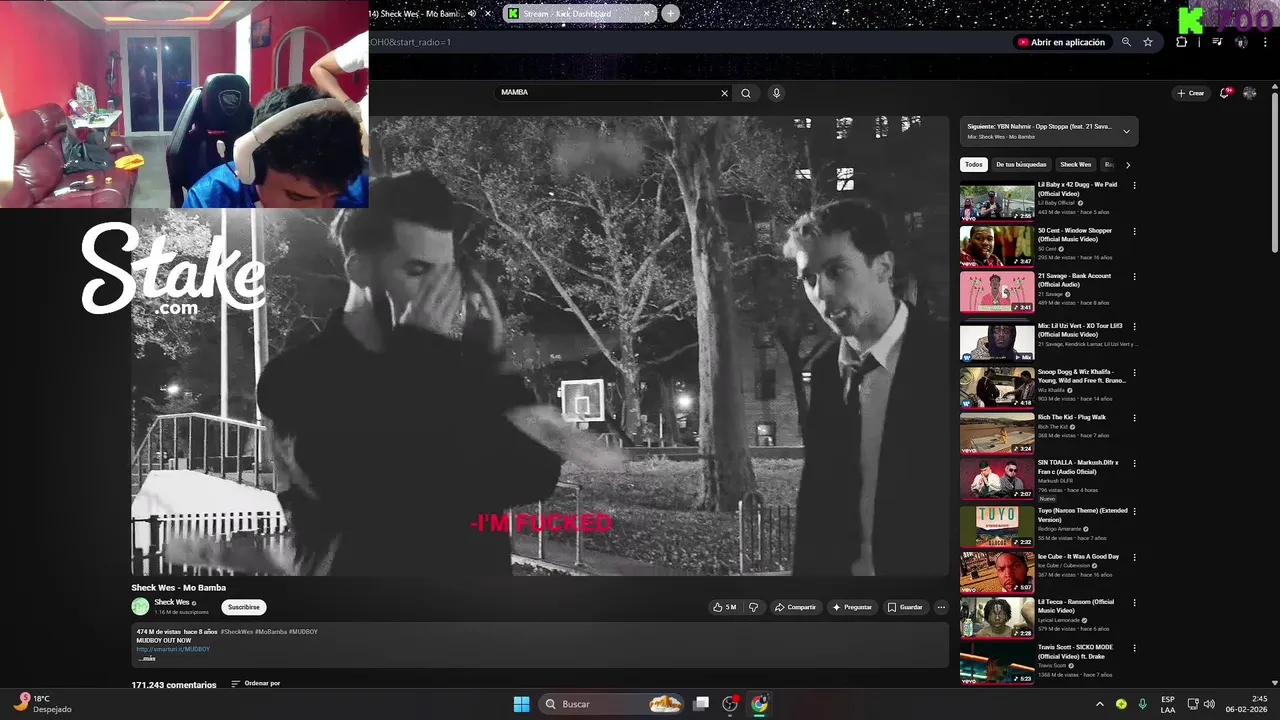Screen dimensions: 1280x720
Task: Open Mix: Lil Uzi Vert XO Tour Llif3 thumbnail
Action: [997, 342]
